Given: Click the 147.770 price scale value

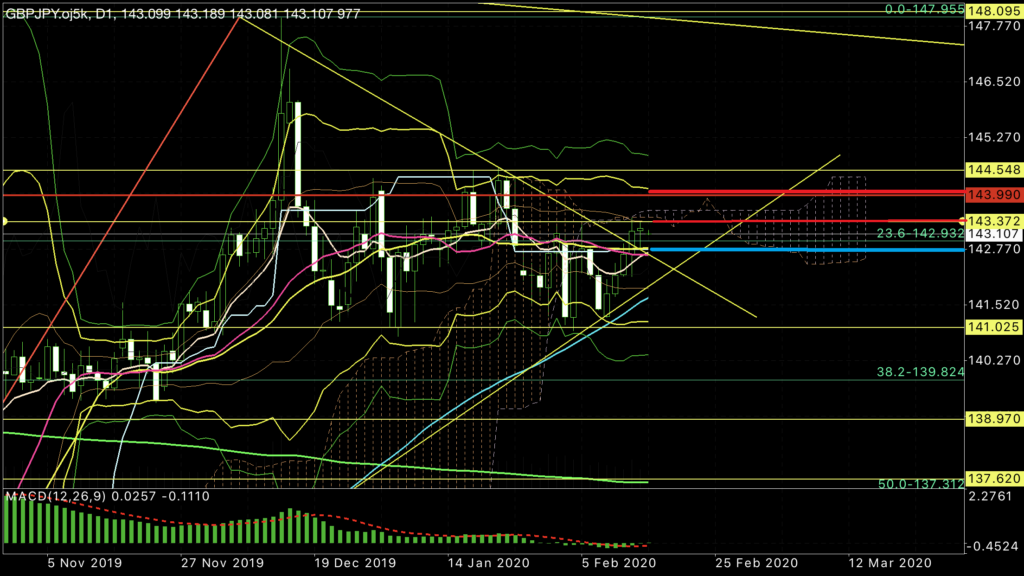Looking at the screenshot, I should [x=993, y=26].
